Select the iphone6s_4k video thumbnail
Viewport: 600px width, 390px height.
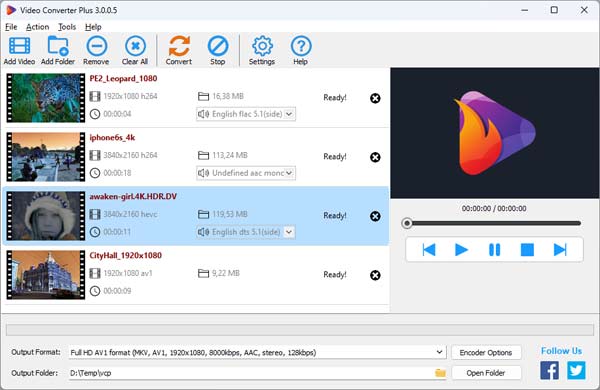pos(46,157)
